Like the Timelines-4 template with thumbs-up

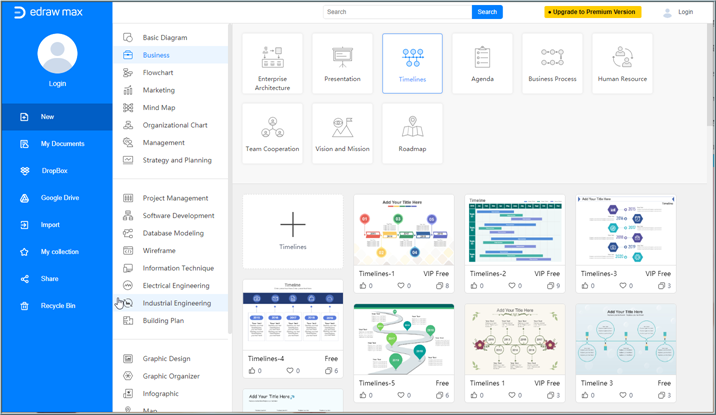252,371
